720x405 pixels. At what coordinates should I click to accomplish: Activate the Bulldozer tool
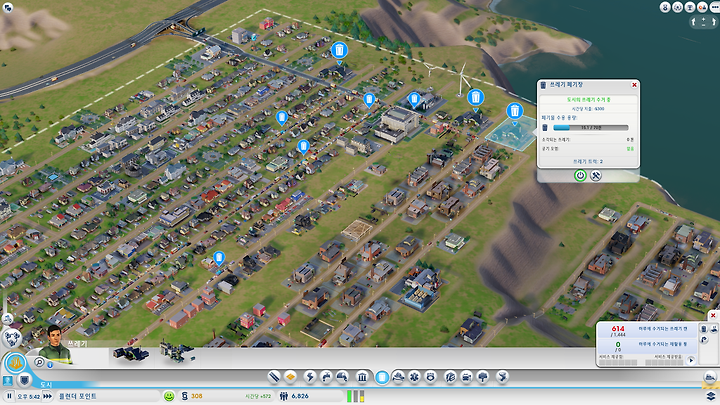710,377
